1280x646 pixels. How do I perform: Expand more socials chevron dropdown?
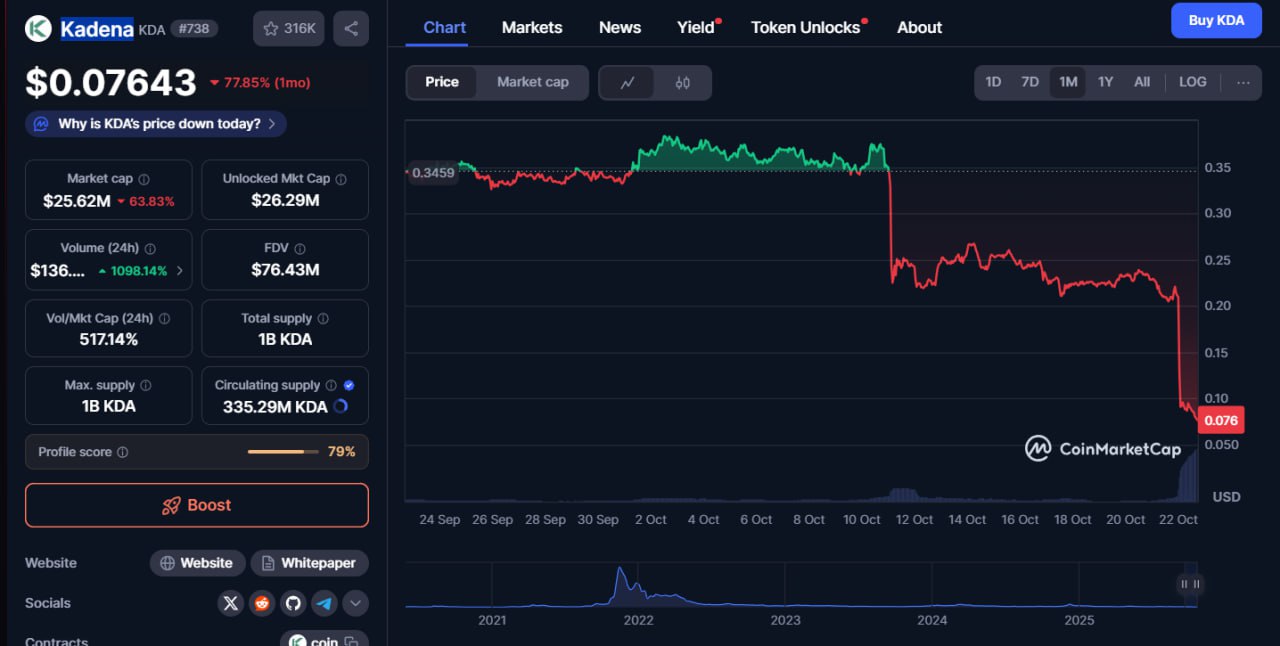pos(356,603)
